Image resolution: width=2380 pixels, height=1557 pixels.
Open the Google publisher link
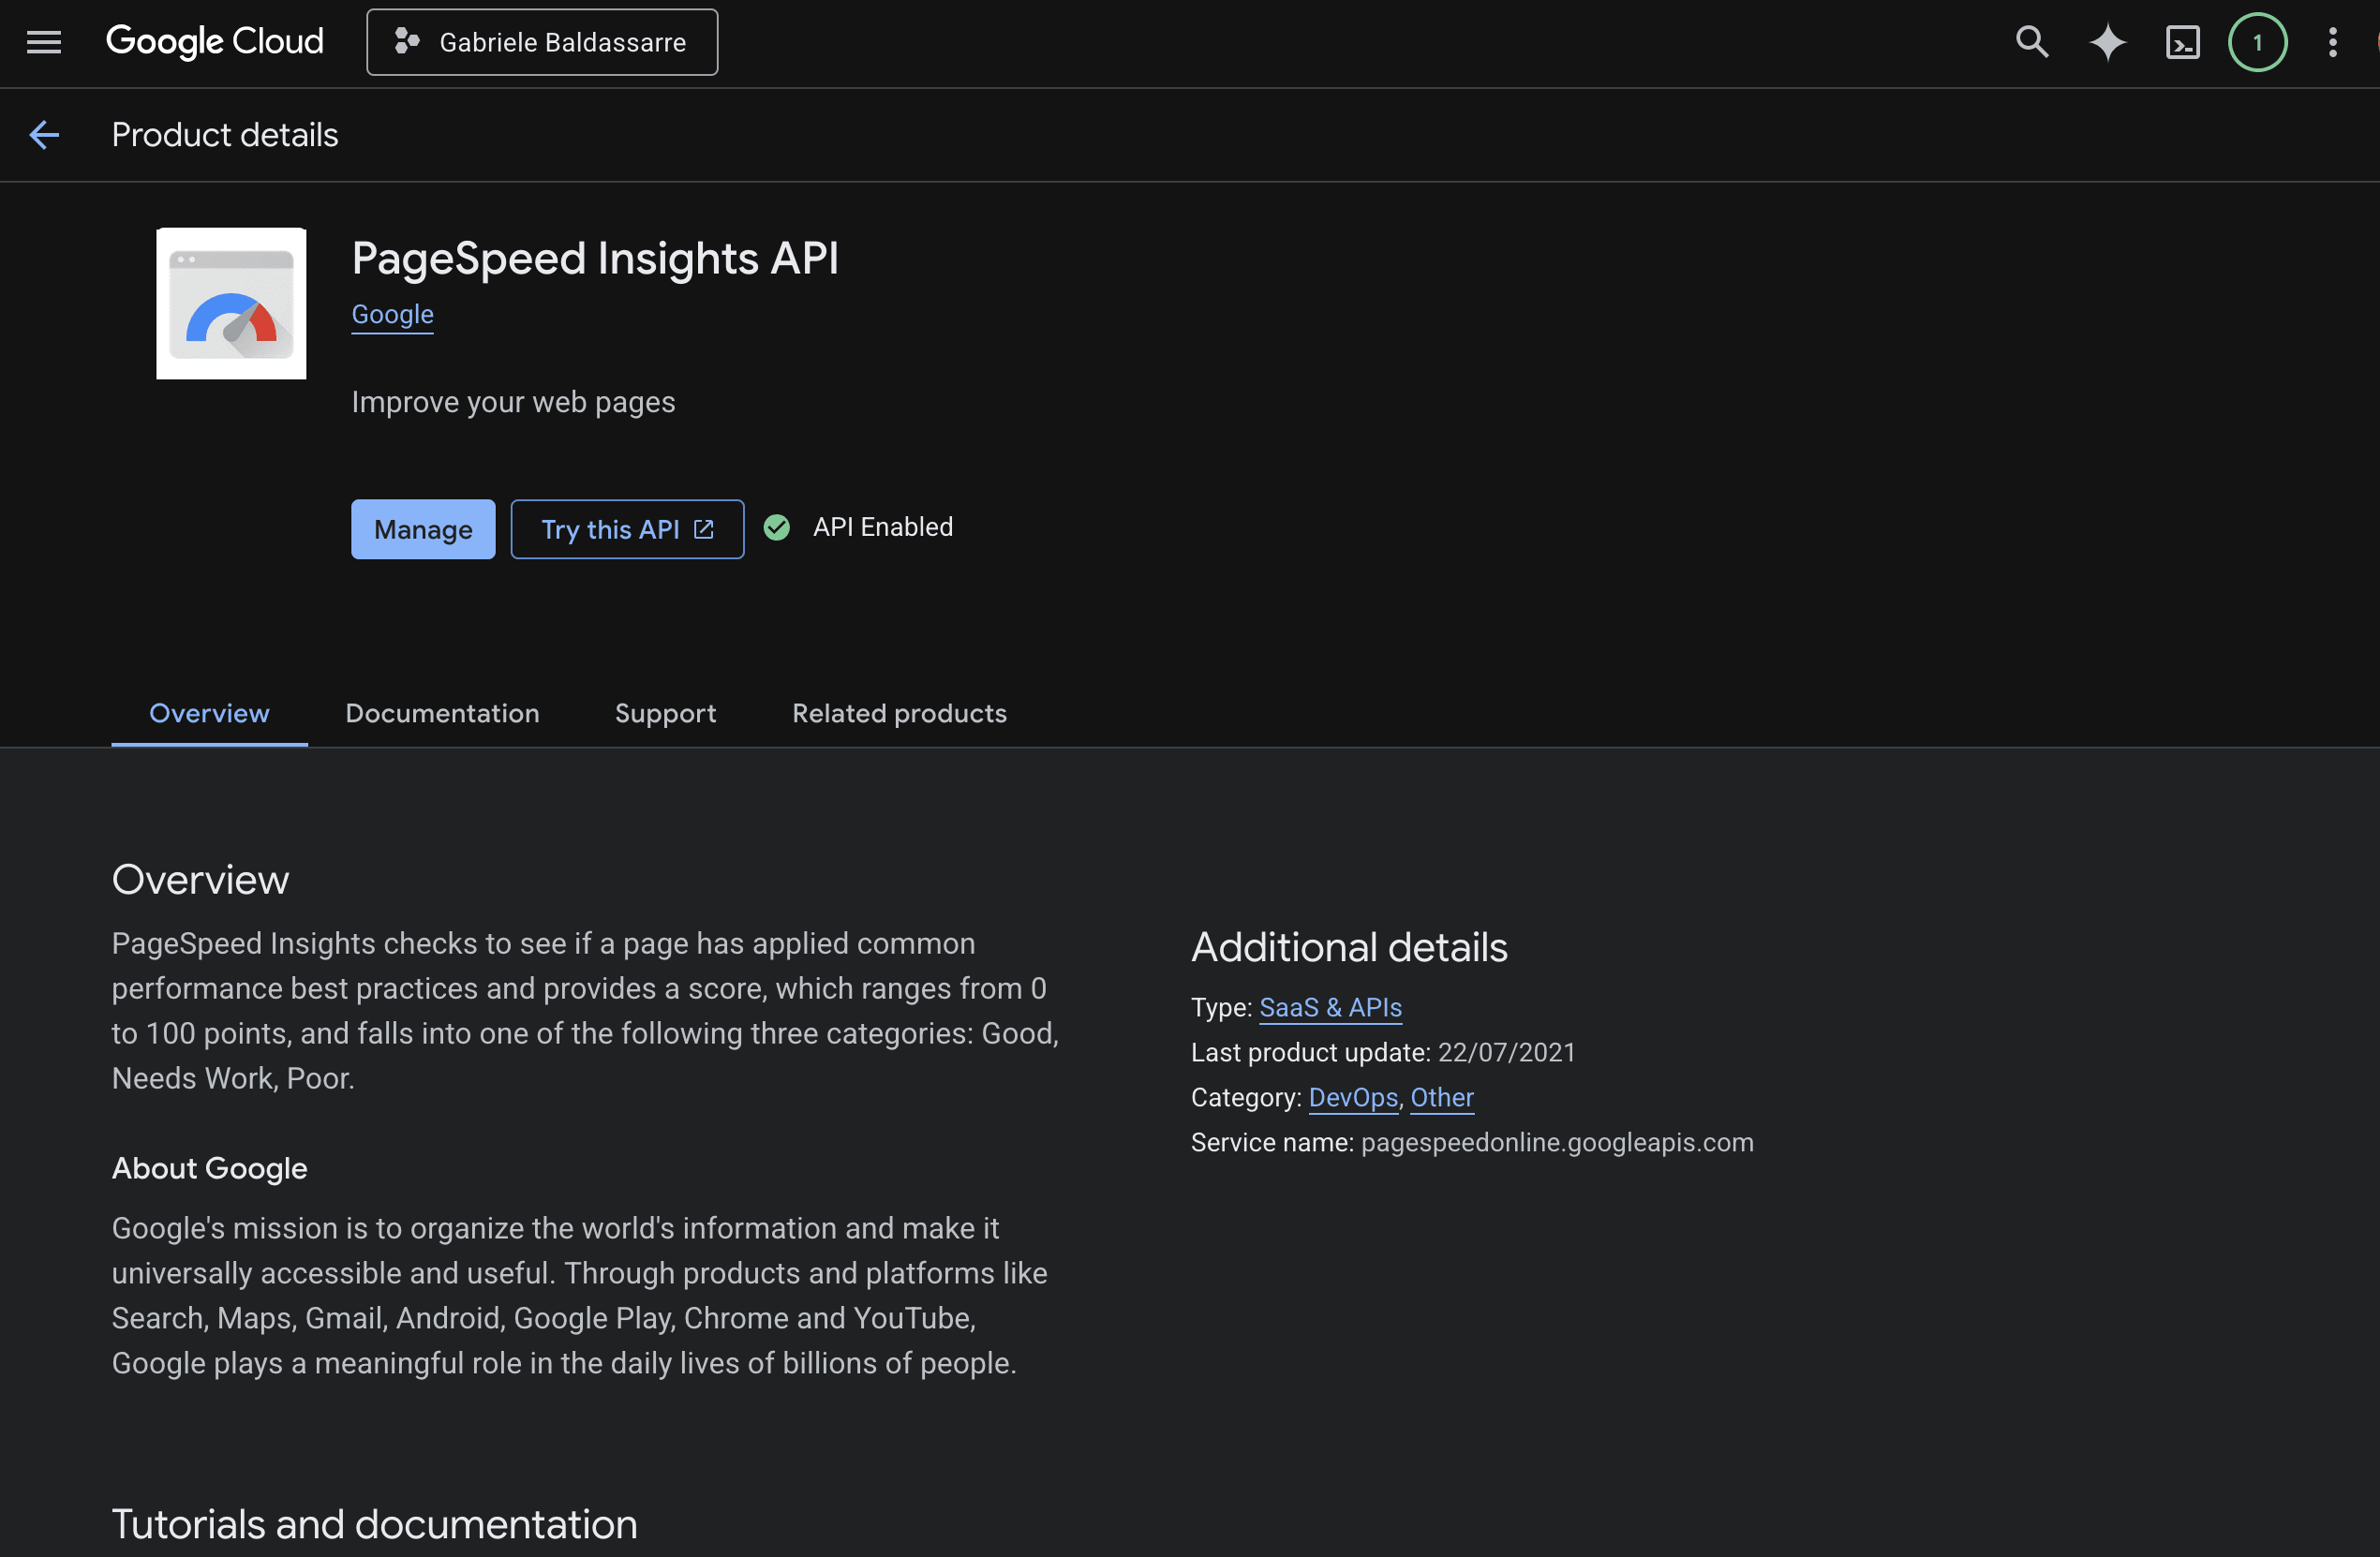[x=392, y=314]
